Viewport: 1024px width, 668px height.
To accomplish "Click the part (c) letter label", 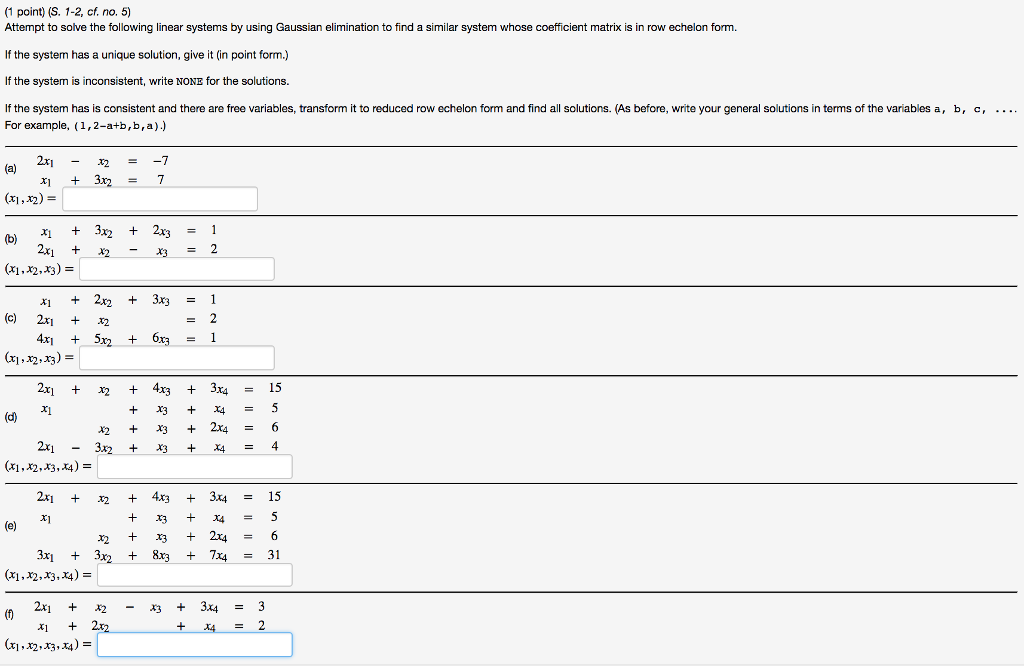I will click(x=10, y=318).
